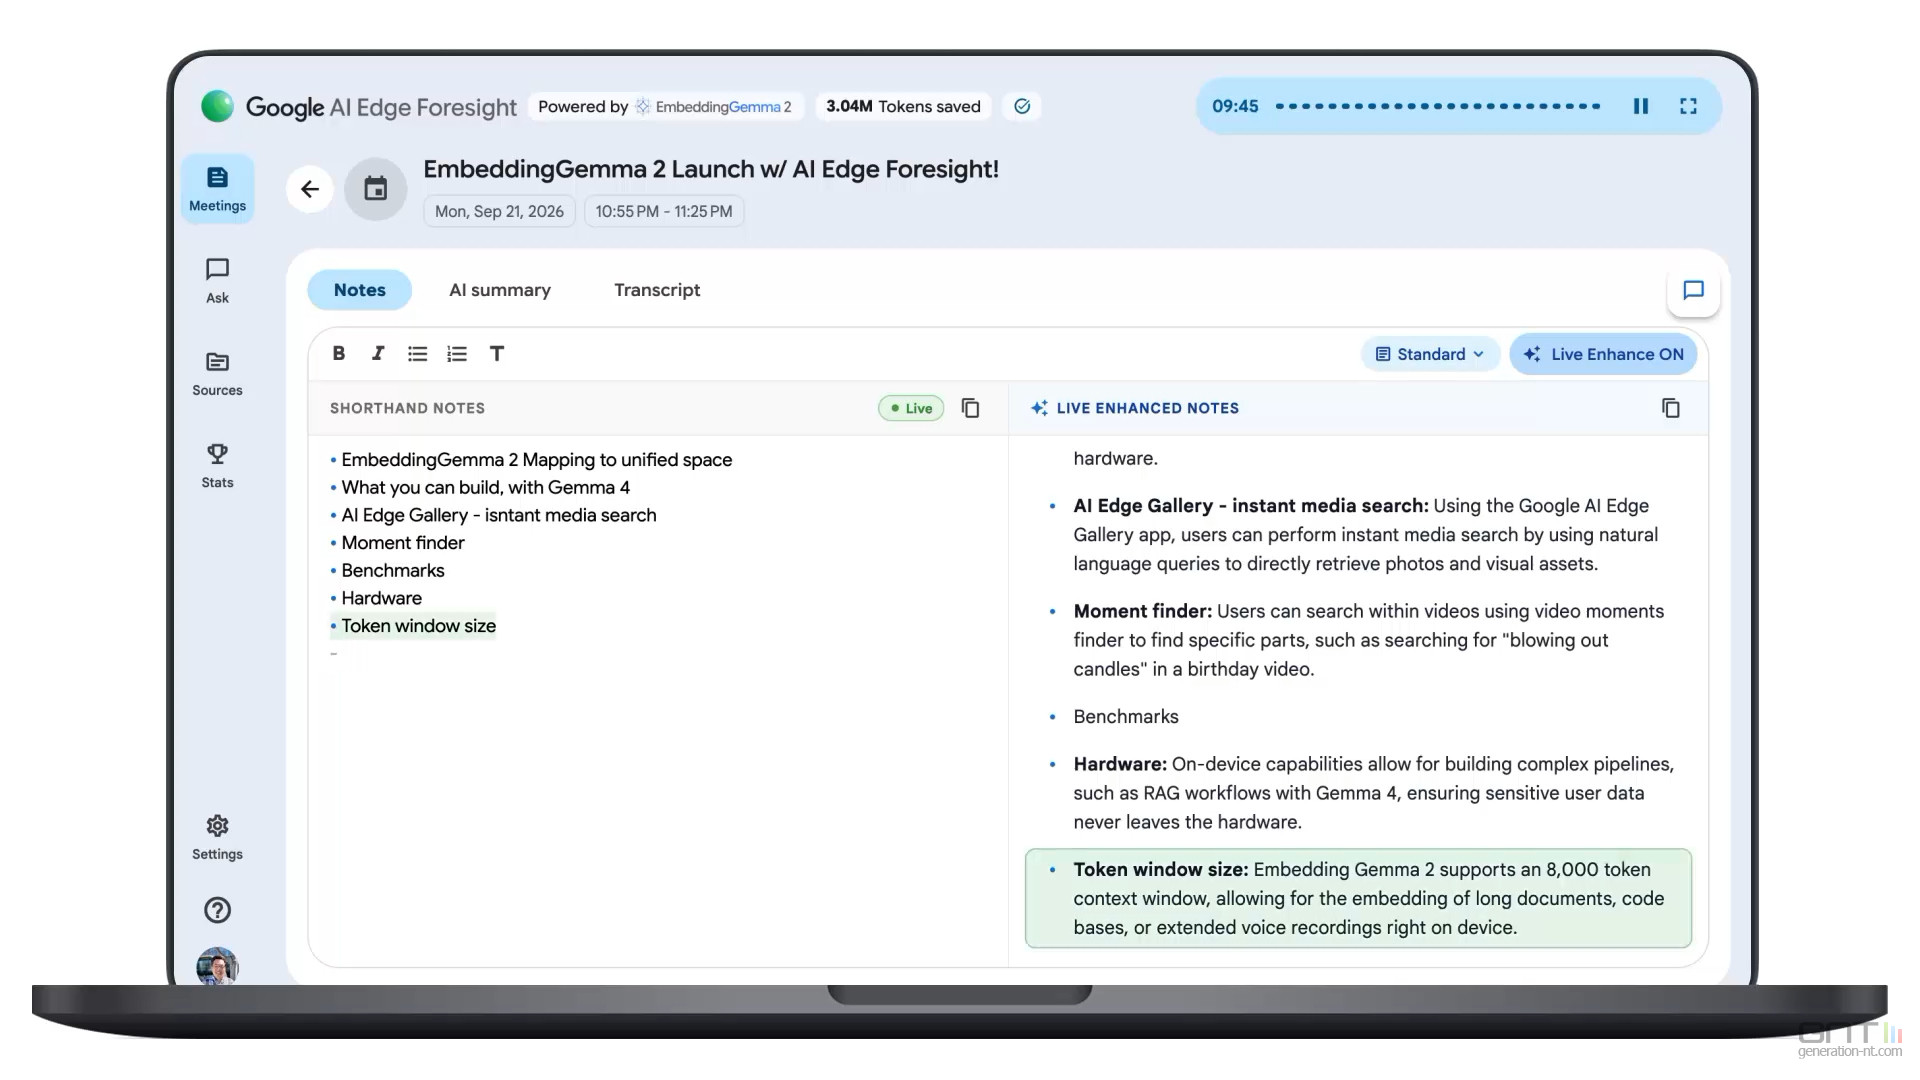Viewport: 1920px width, 1080px height.
Task: Open the chat comment panel icon
Action: 1693,290
